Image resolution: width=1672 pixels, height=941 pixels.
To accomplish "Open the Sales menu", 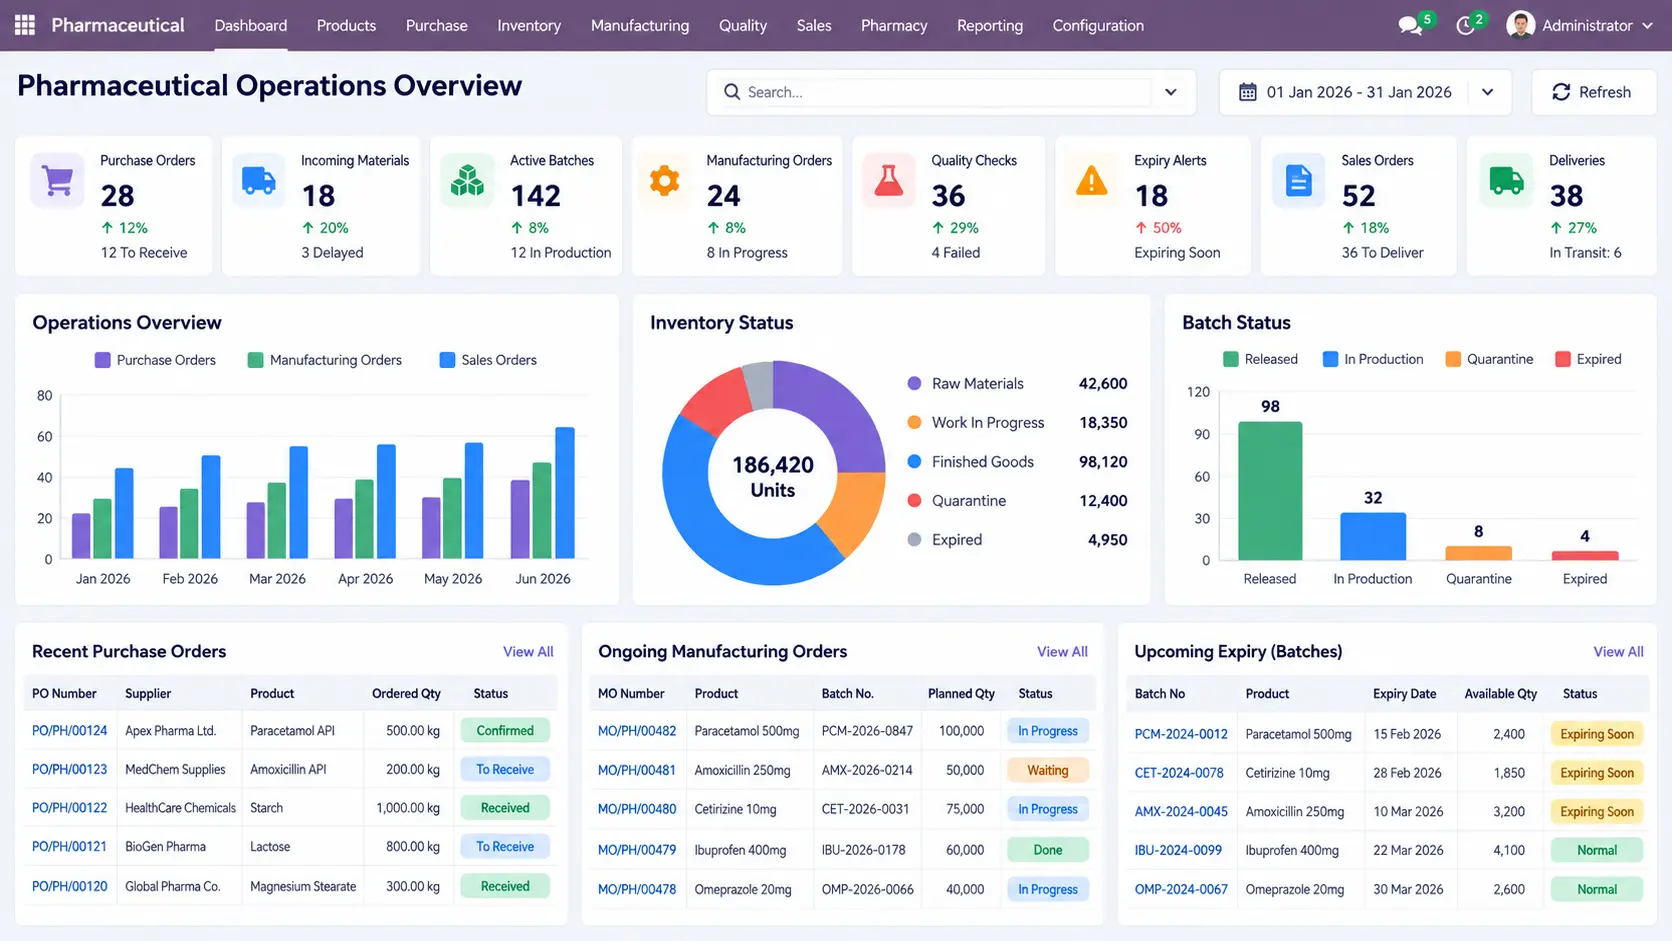I will pyautogui.click(x=814, y=25).
